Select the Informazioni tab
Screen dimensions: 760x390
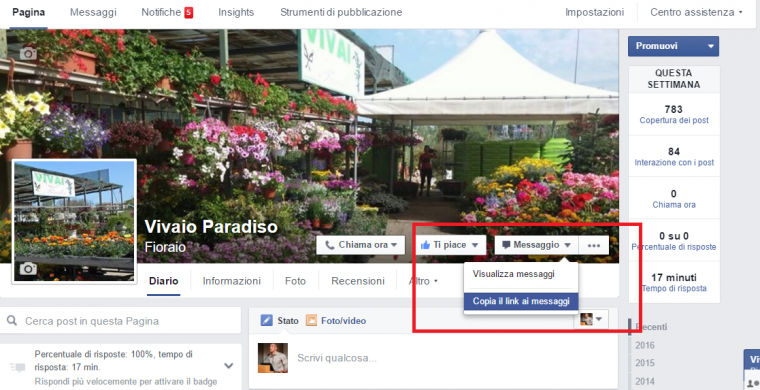coord(232,281)
